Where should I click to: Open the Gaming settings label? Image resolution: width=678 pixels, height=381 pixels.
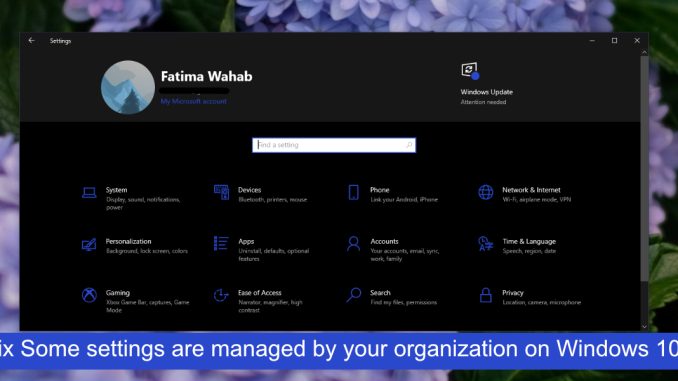[x=118, y=293]
